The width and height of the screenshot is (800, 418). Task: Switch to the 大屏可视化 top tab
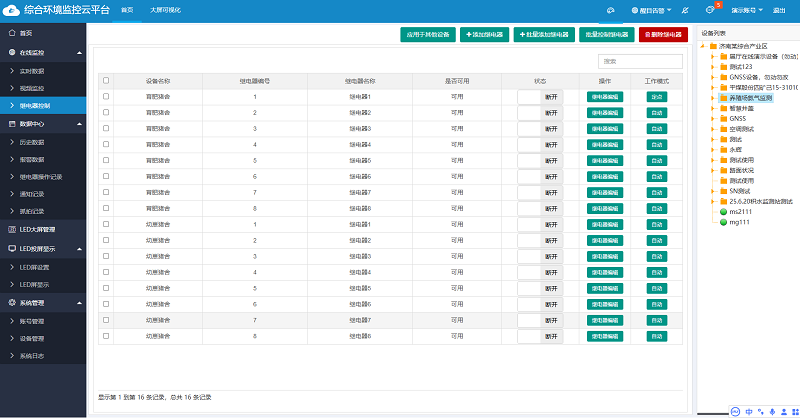pyautogui.click(x=165, y=9)
